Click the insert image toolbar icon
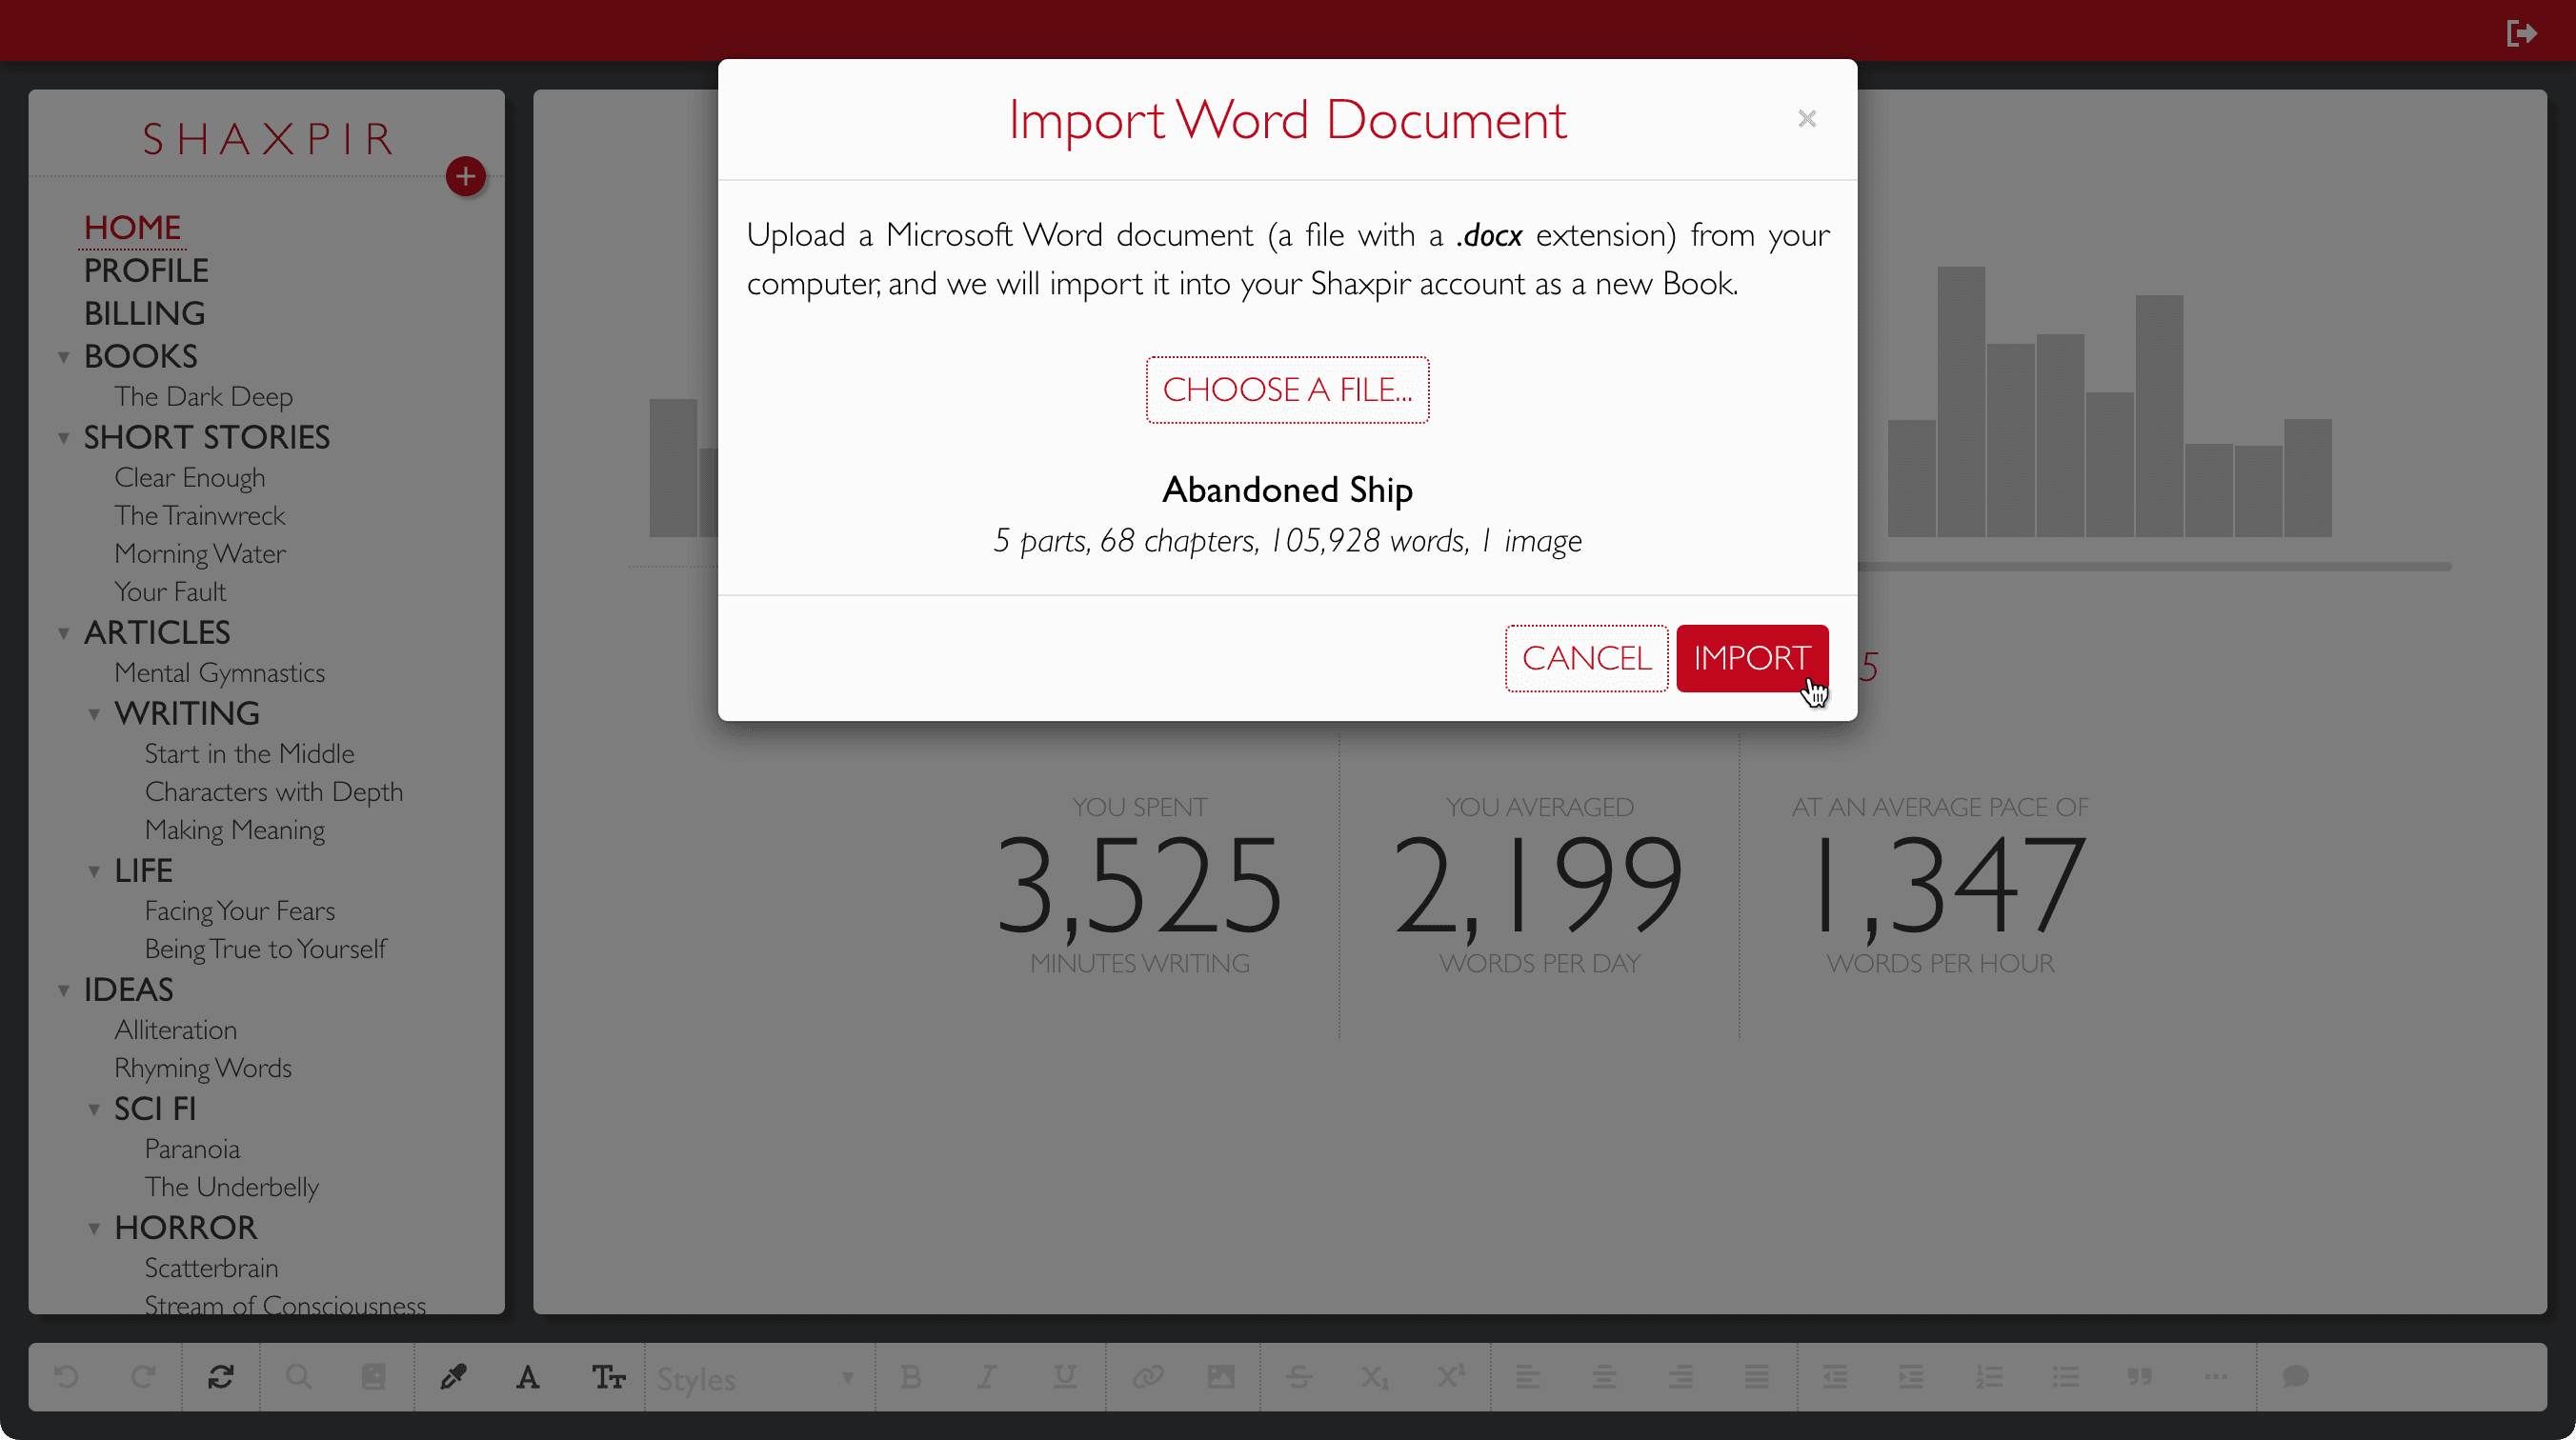 [x=1221, y=1377]
